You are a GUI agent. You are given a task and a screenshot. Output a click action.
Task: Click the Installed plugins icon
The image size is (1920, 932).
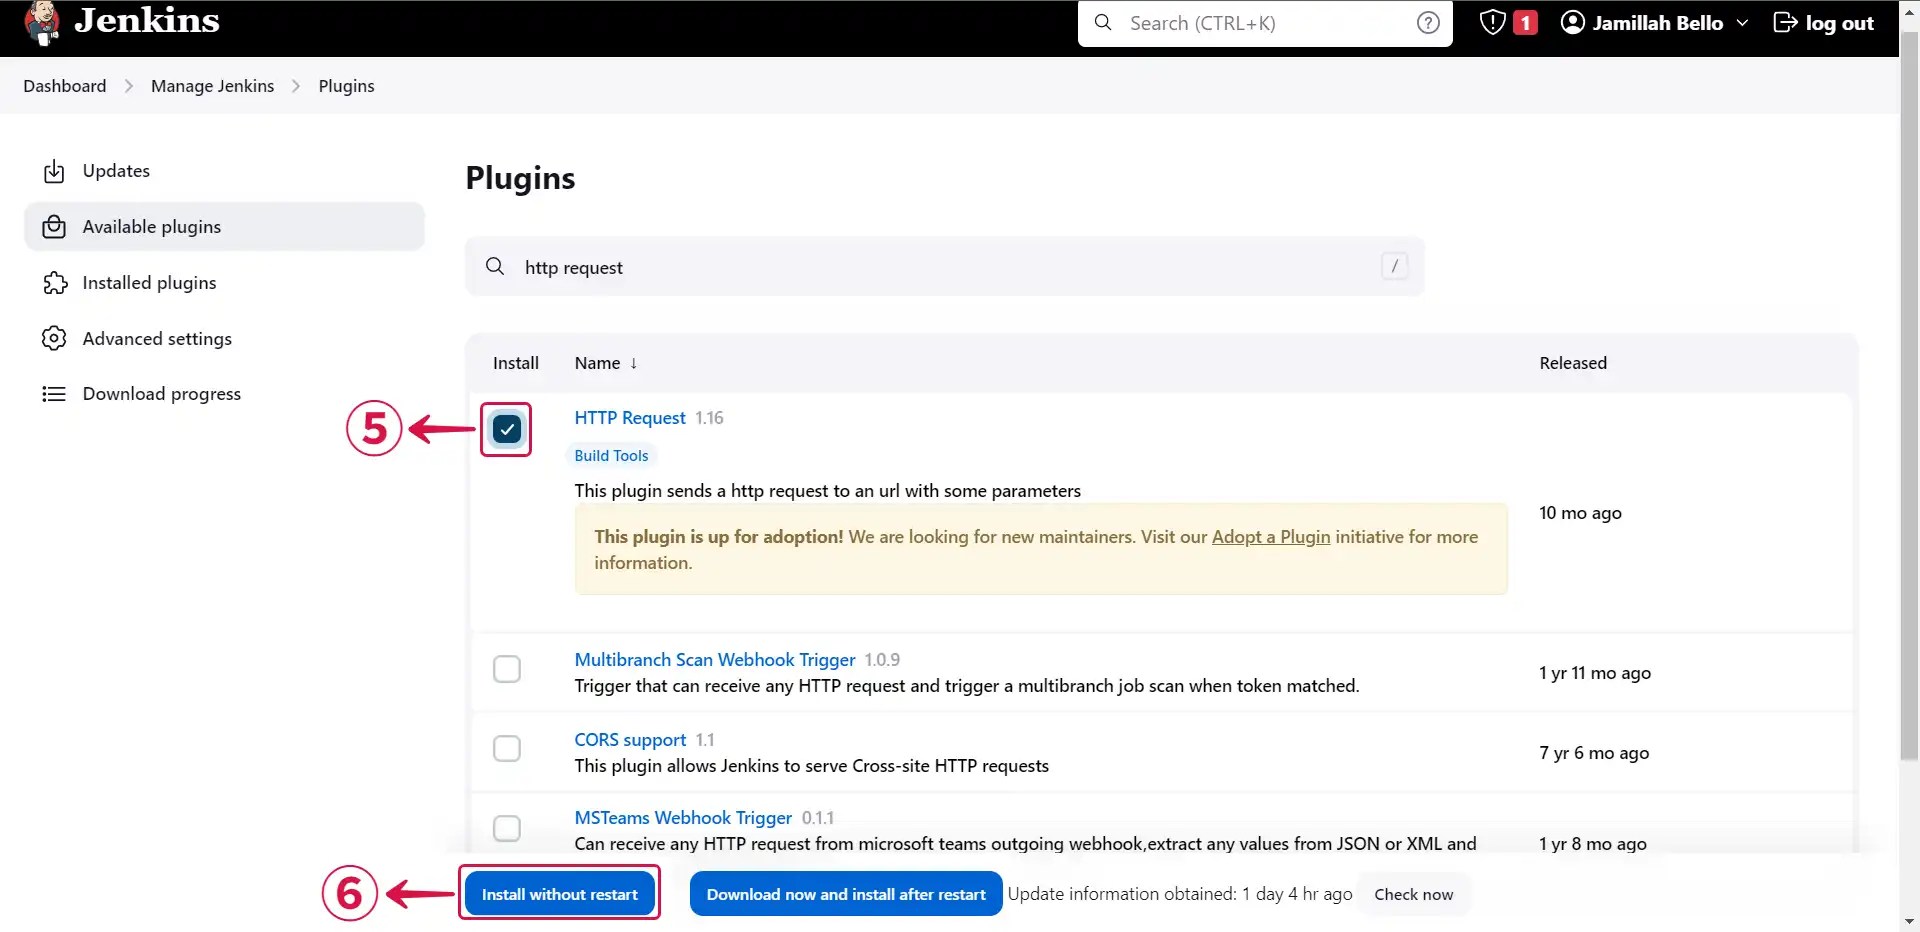(55, 282)
